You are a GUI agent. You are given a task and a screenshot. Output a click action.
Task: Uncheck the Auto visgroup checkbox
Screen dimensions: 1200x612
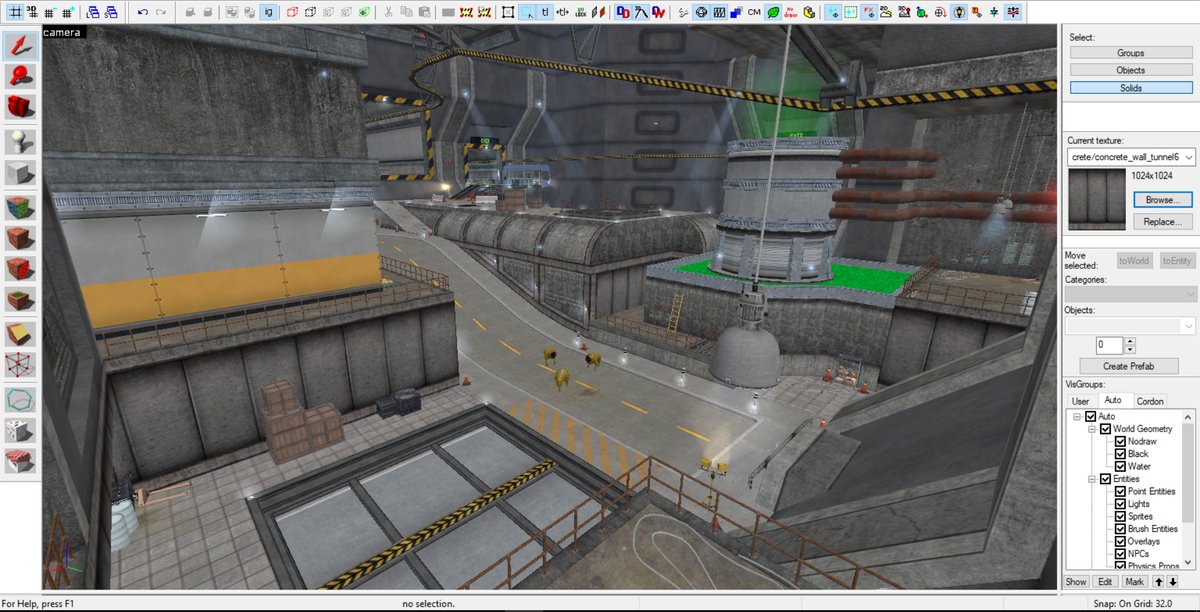(x=1091, y=417)
